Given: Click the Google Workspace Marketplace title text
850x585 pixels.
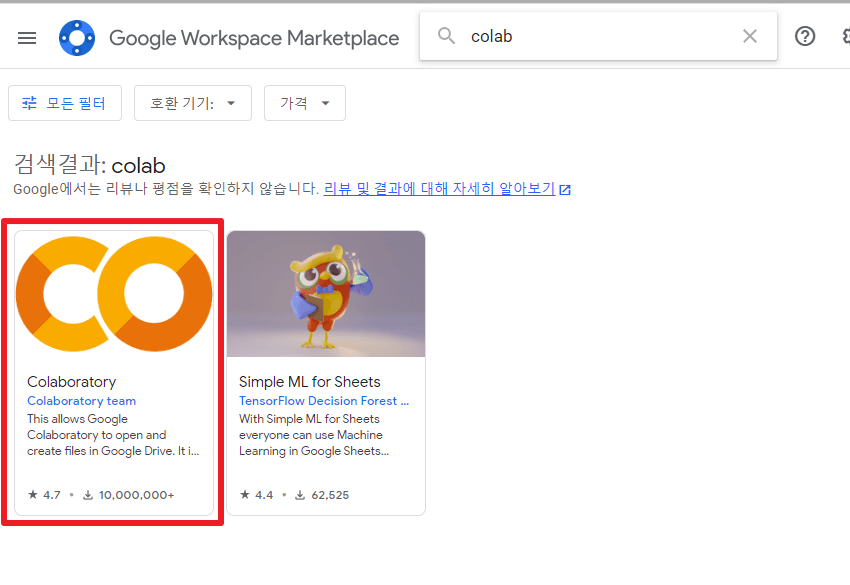Looking at the screenshot, I should [254, 38].
